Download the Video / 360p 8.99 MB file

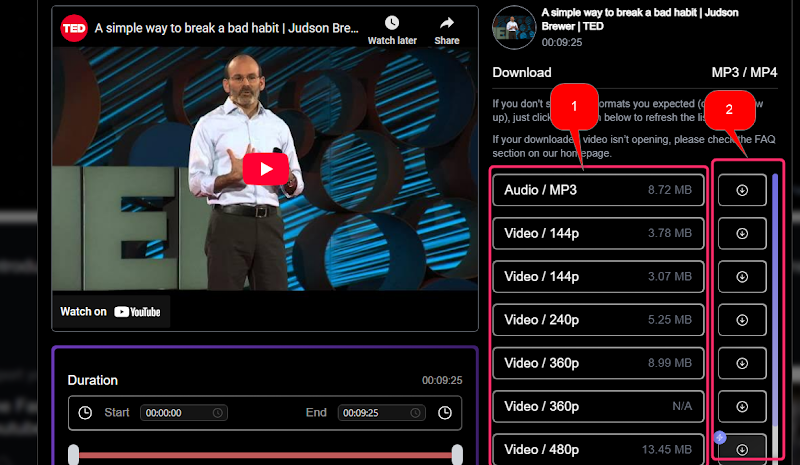[742, 363]
